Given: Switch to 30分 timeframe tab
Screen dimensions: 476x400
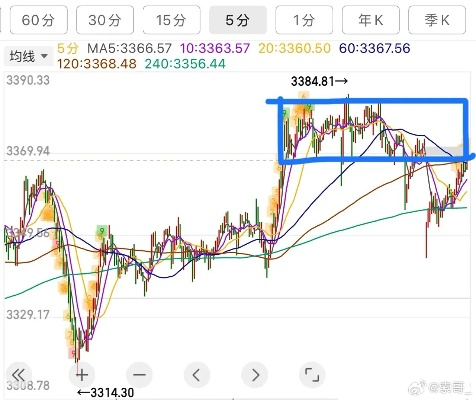Looking at the screenshot, I should (x=105, y=20).
